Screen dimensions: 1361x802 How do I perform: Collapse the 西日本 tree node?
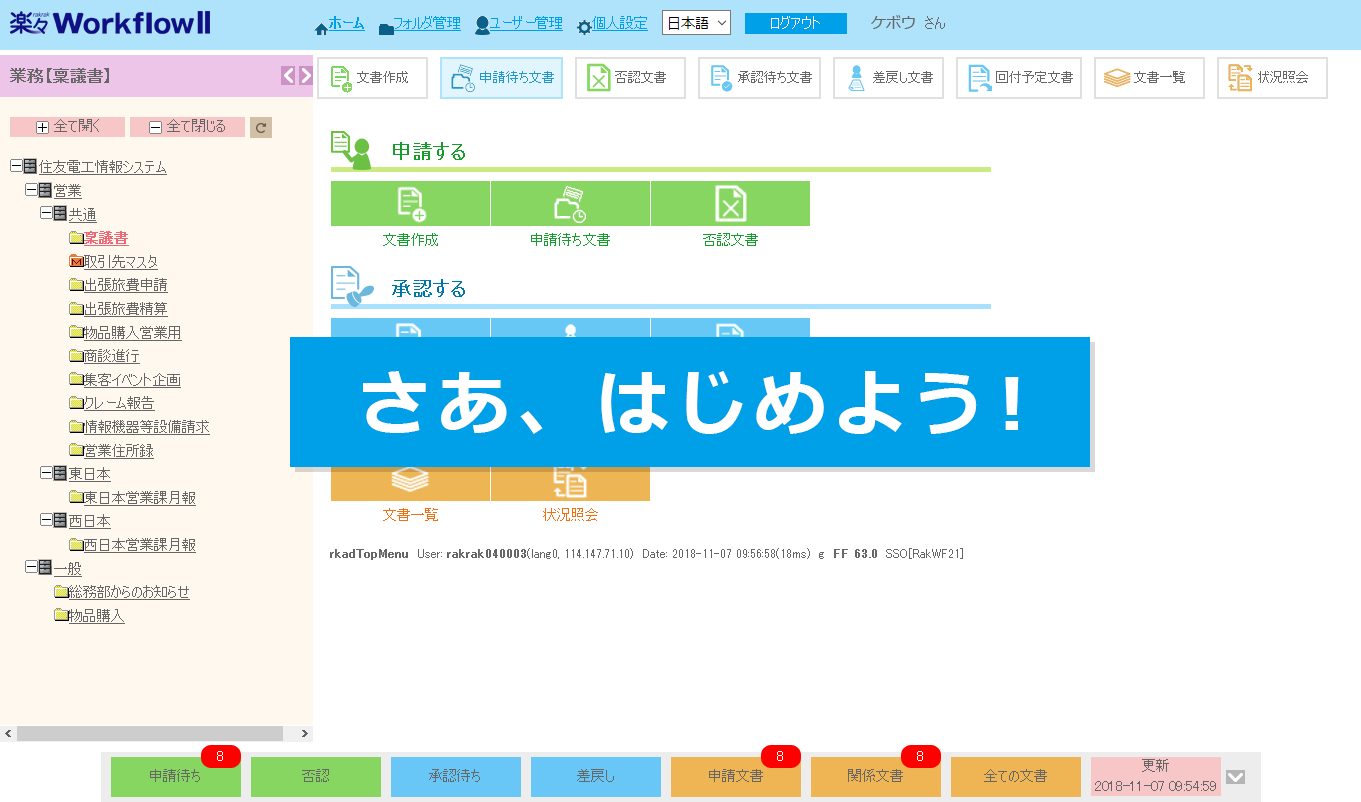click(46, 521)
